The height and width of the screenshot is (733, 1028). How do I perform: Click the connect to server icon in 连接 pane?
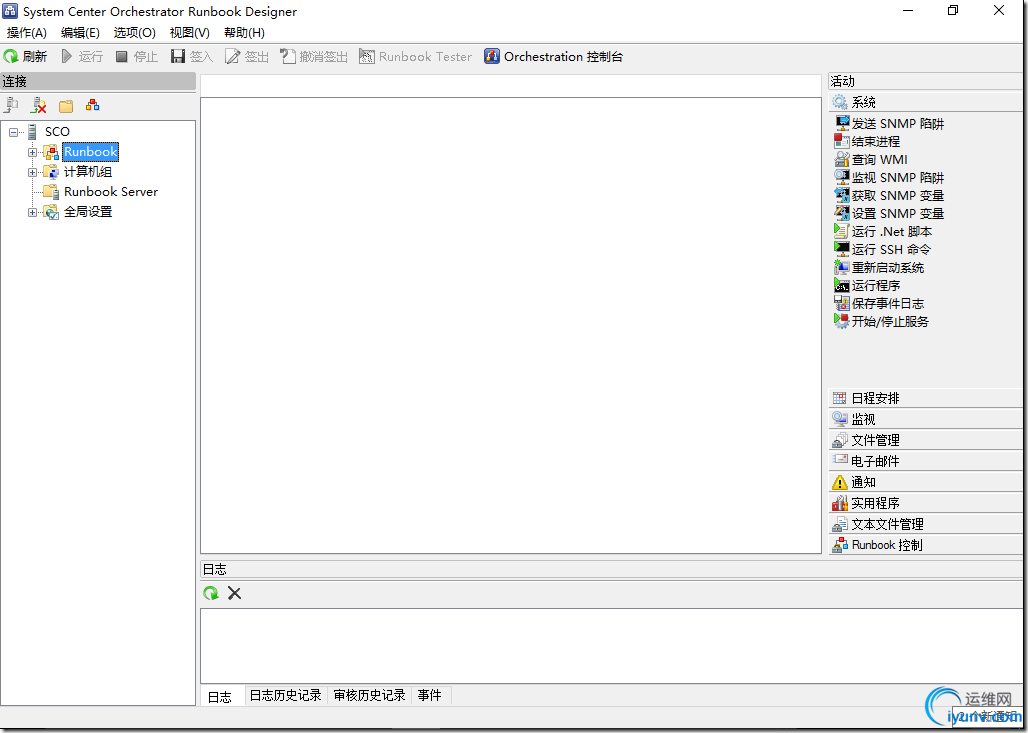click(x=11, y=106)
